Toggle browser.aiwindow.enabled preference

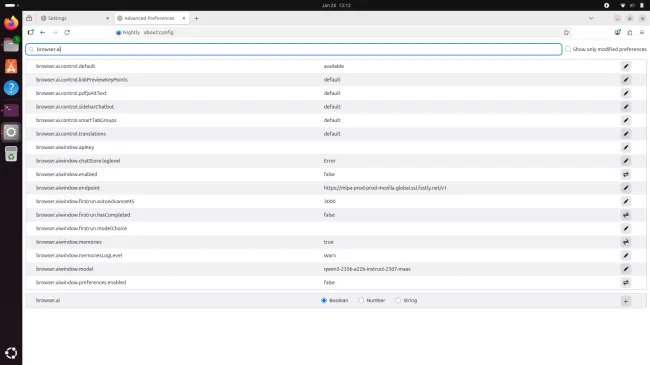point(626,174)
